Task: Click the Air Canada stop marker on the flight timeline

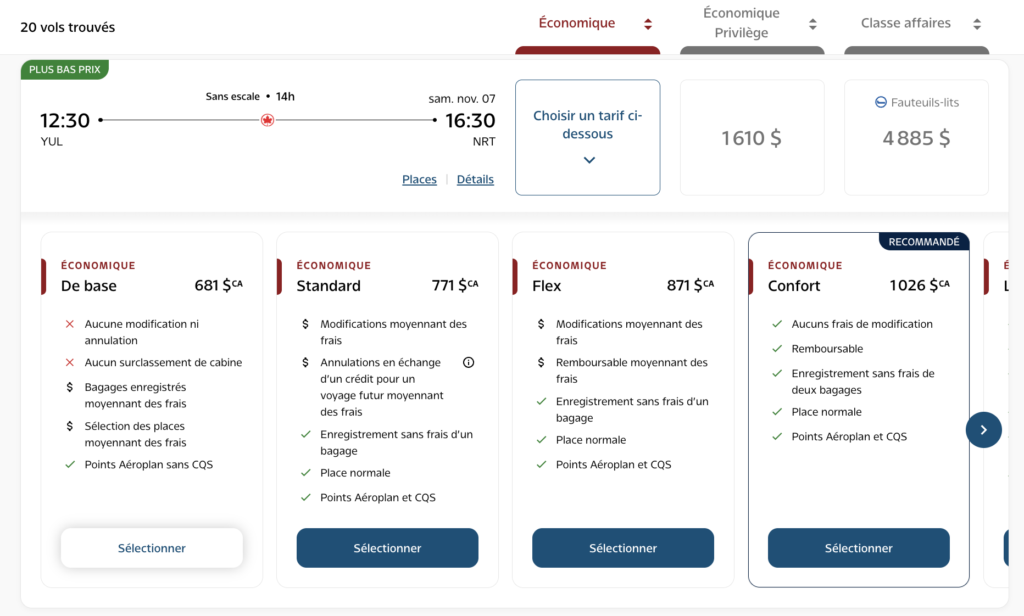Action: click(267, 118)
